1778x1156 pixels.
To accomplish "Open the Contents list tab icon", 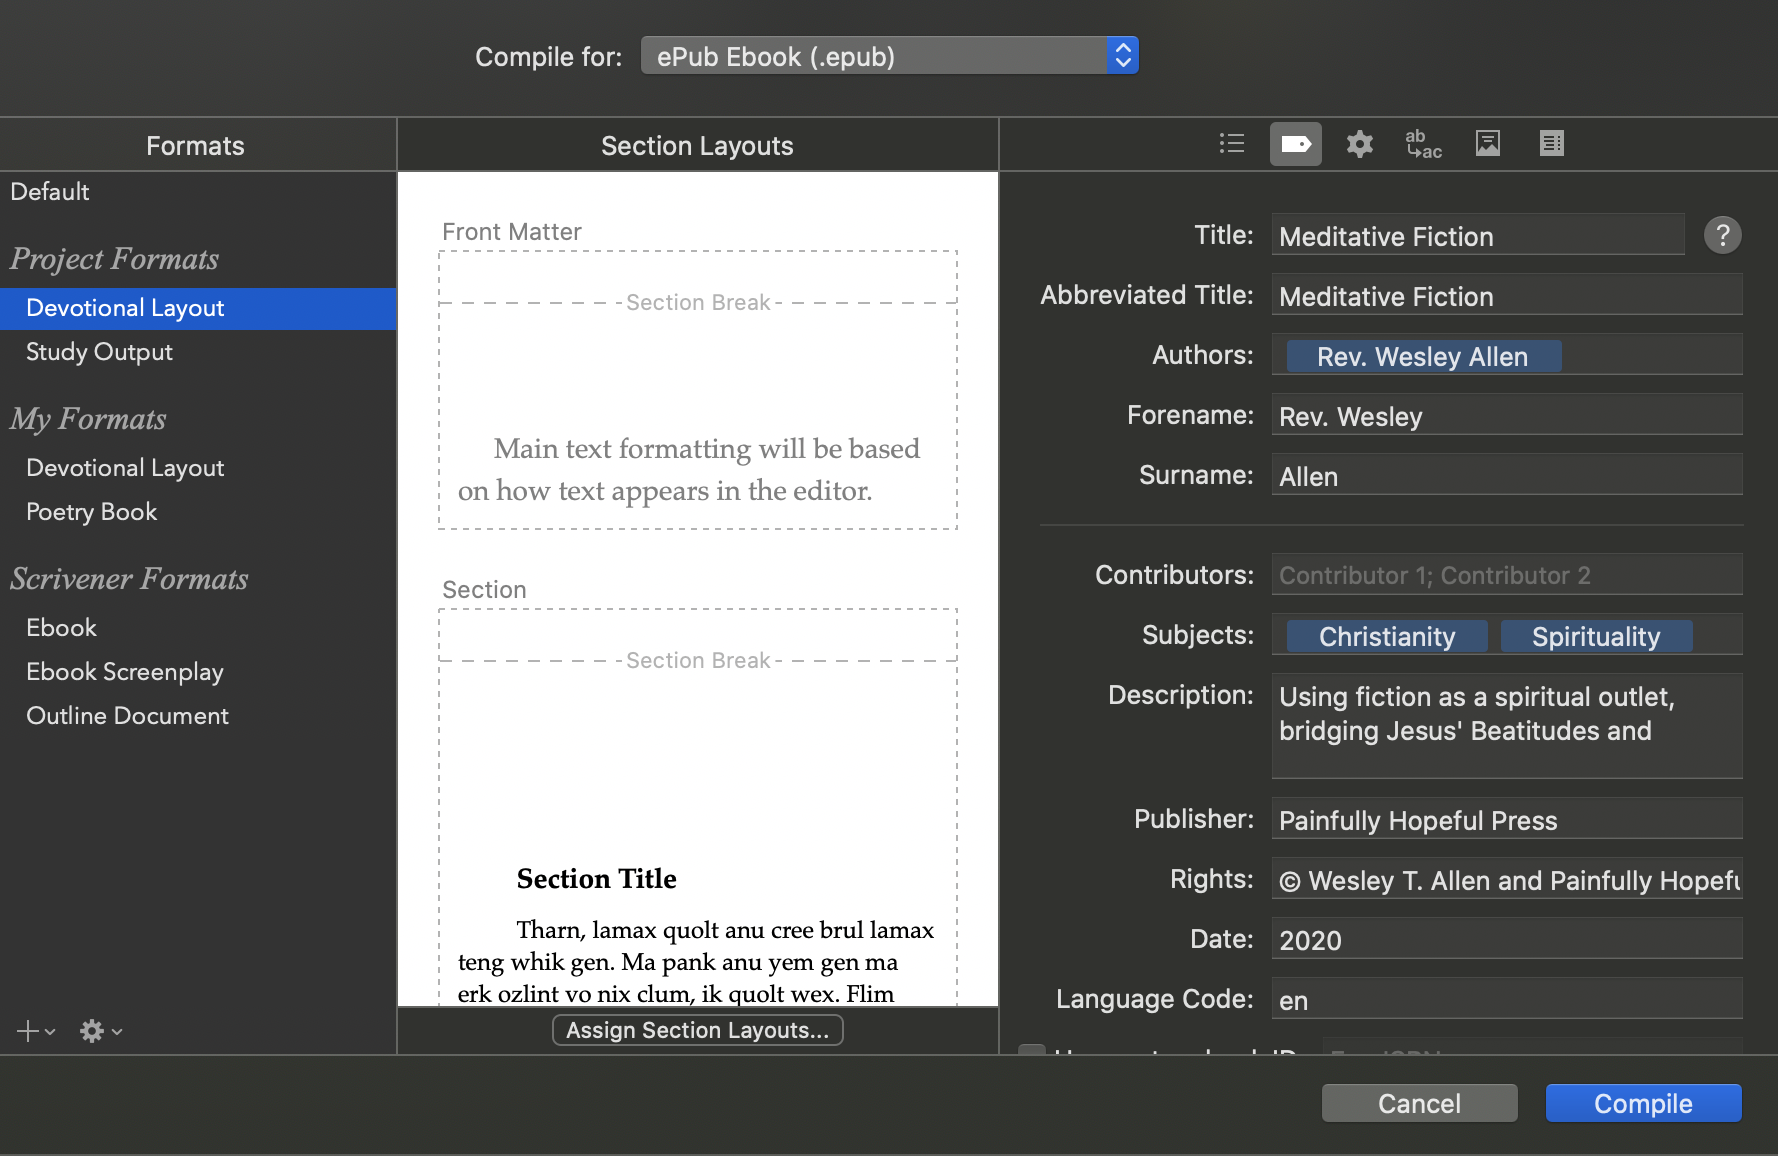I will click(x=1232, y=144).
